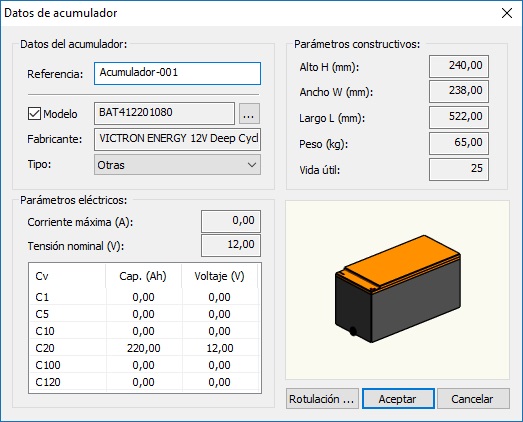Toggle the Modelo checkbox
The height and width of the screenshot is (422, 523).
tap(34, 114)
